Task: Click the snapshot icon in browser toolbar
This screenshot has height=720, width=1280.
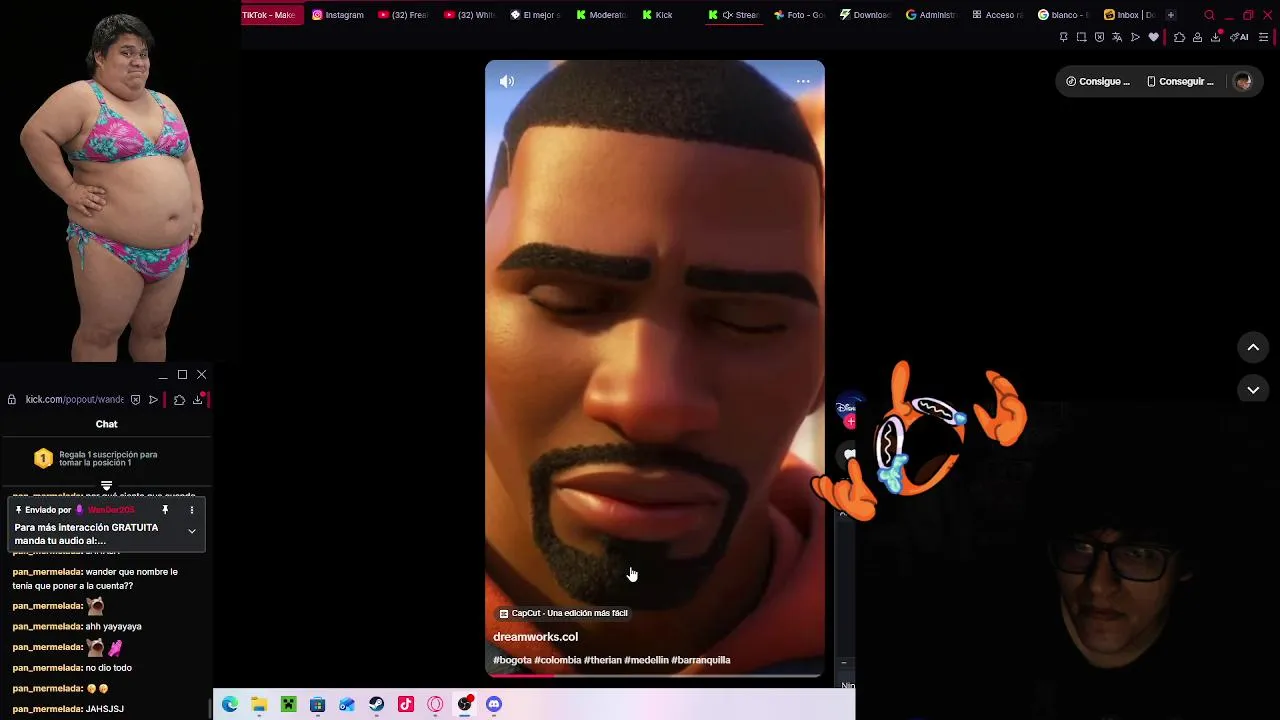Action: click(1081, 37)
